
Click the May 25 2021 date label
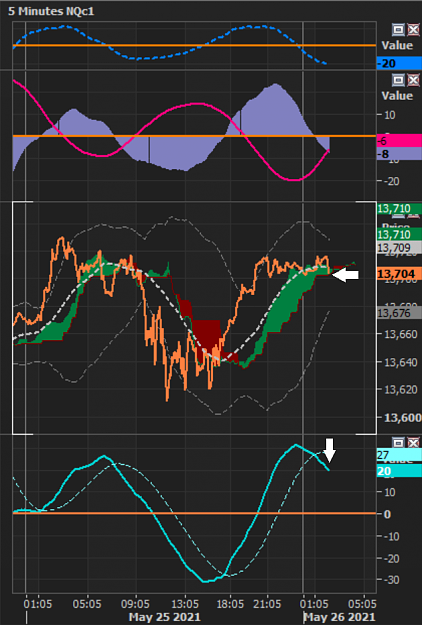click(x=165, y=617)
